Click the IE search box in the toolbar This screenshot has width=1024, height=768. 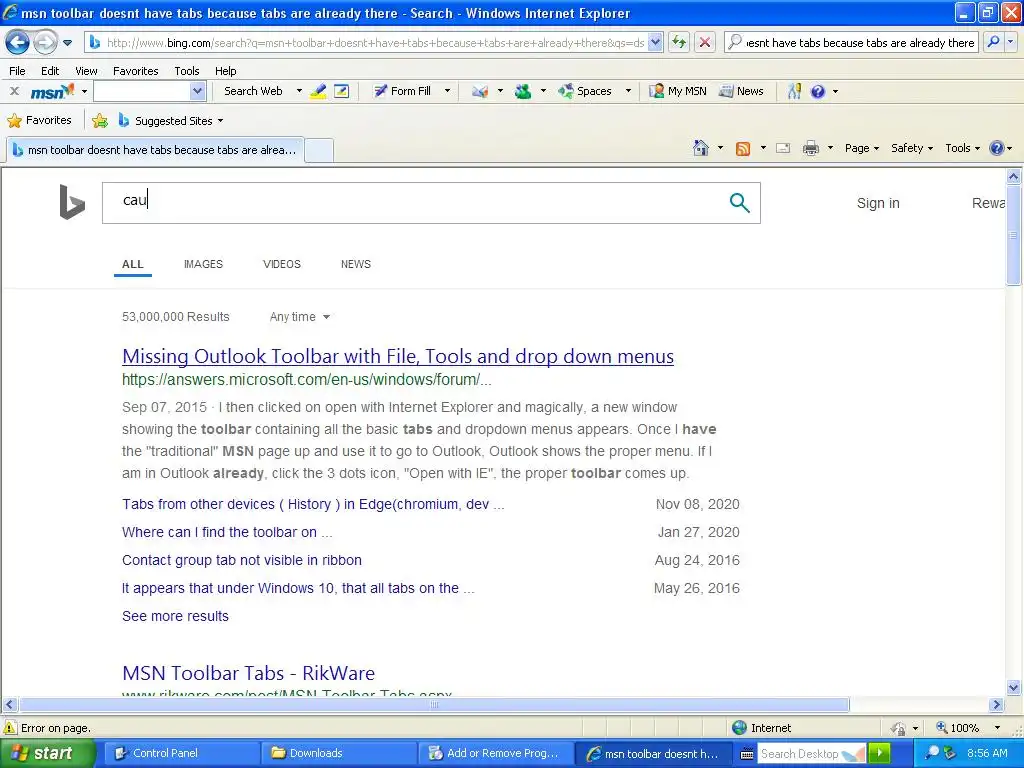point(852,42)
